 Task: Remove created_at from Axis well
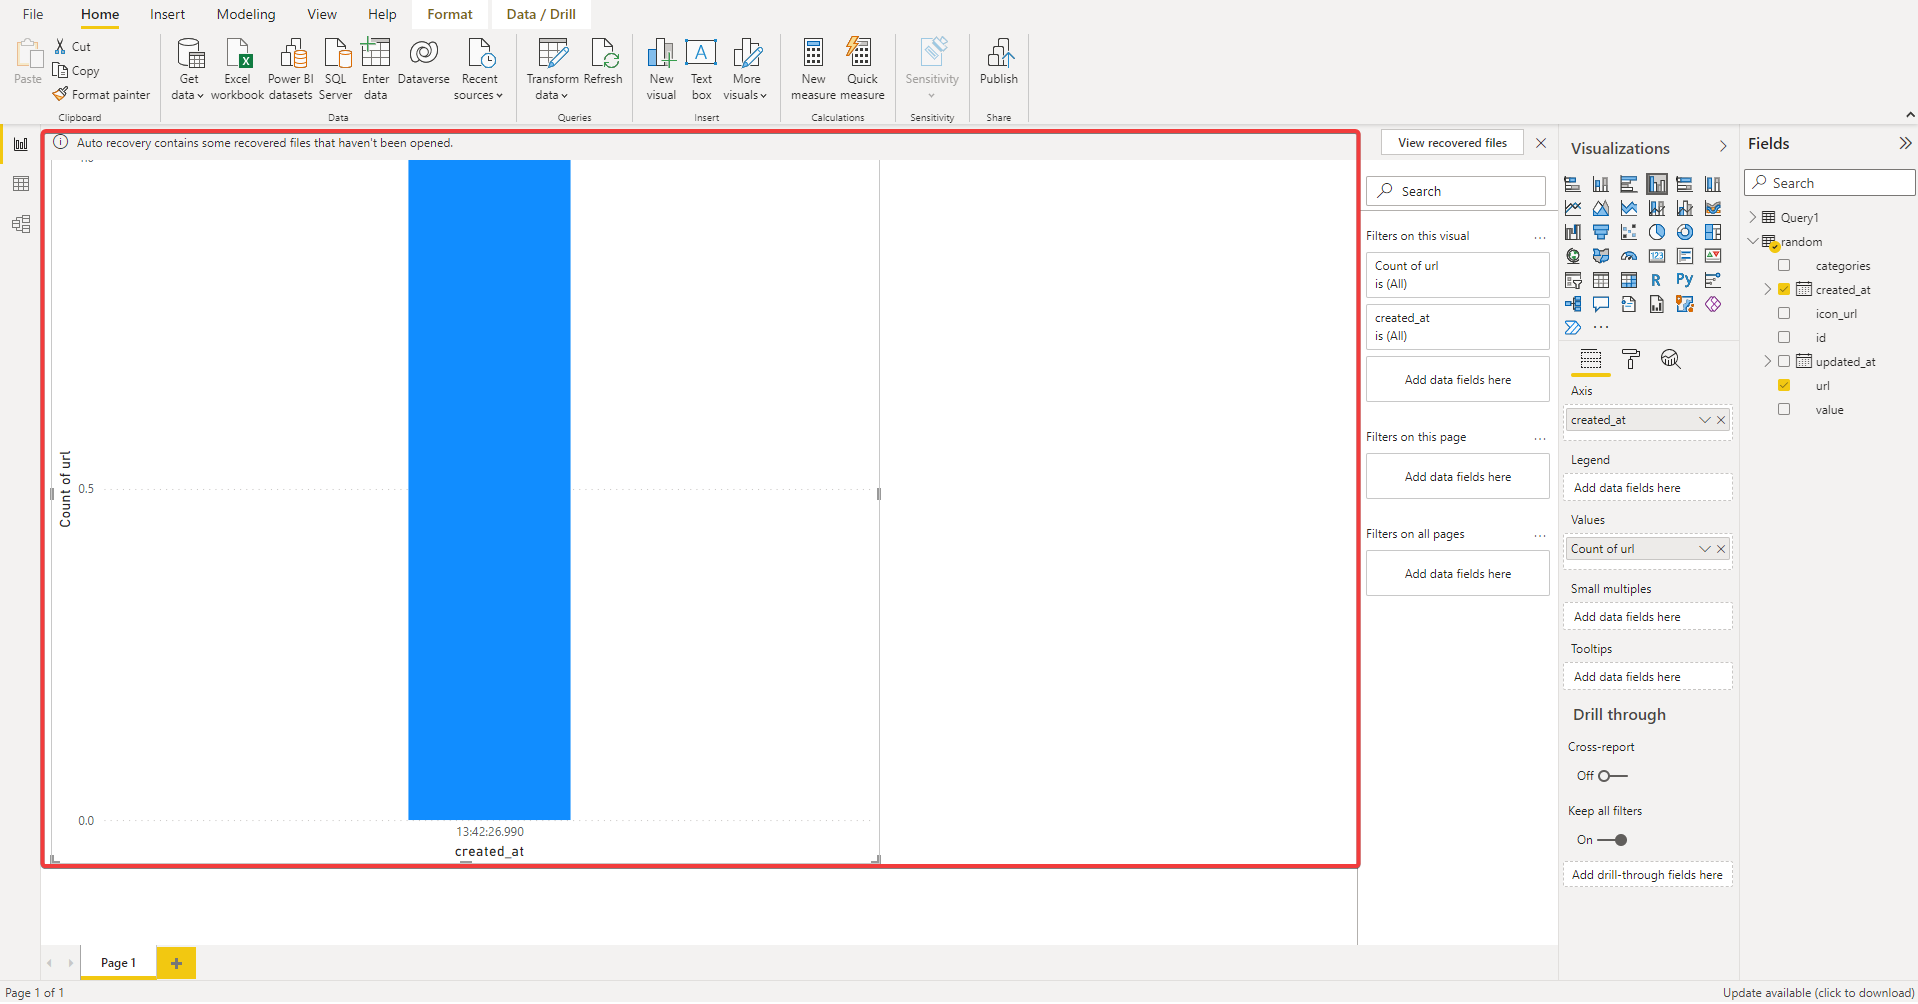click(1721, 420)
